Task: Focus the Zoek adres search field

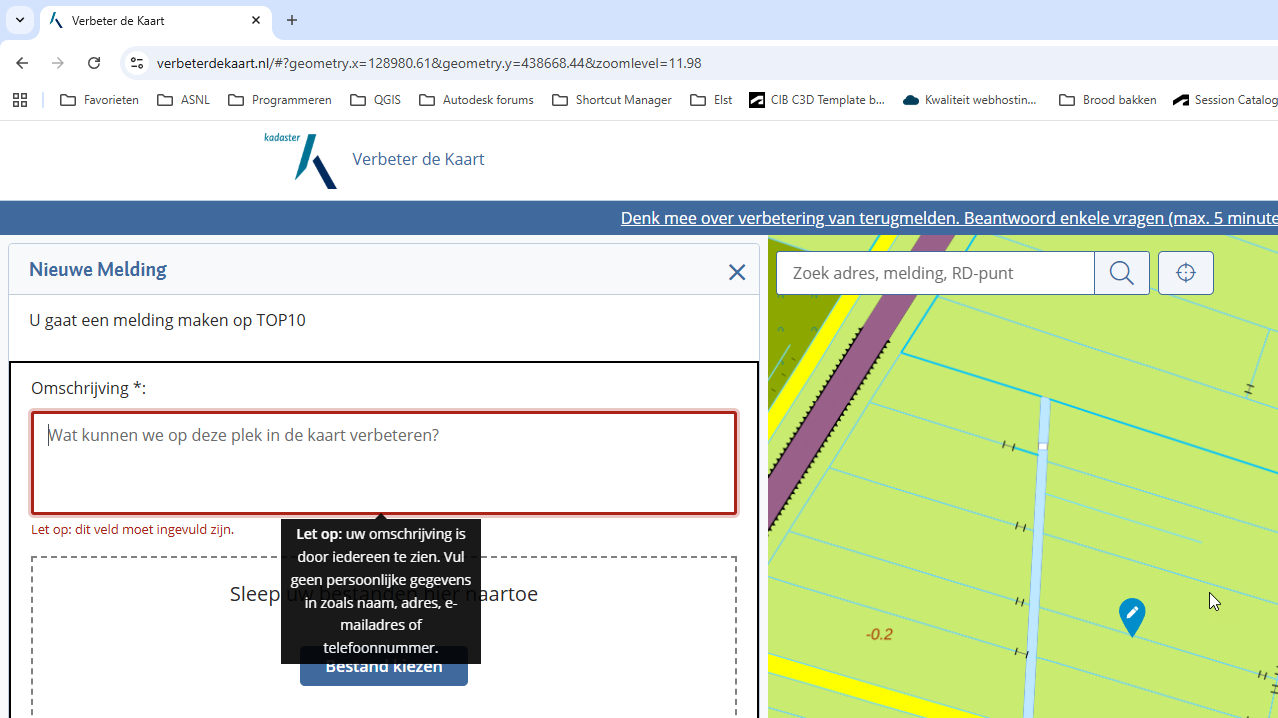Action: click(x=935, y=273)
